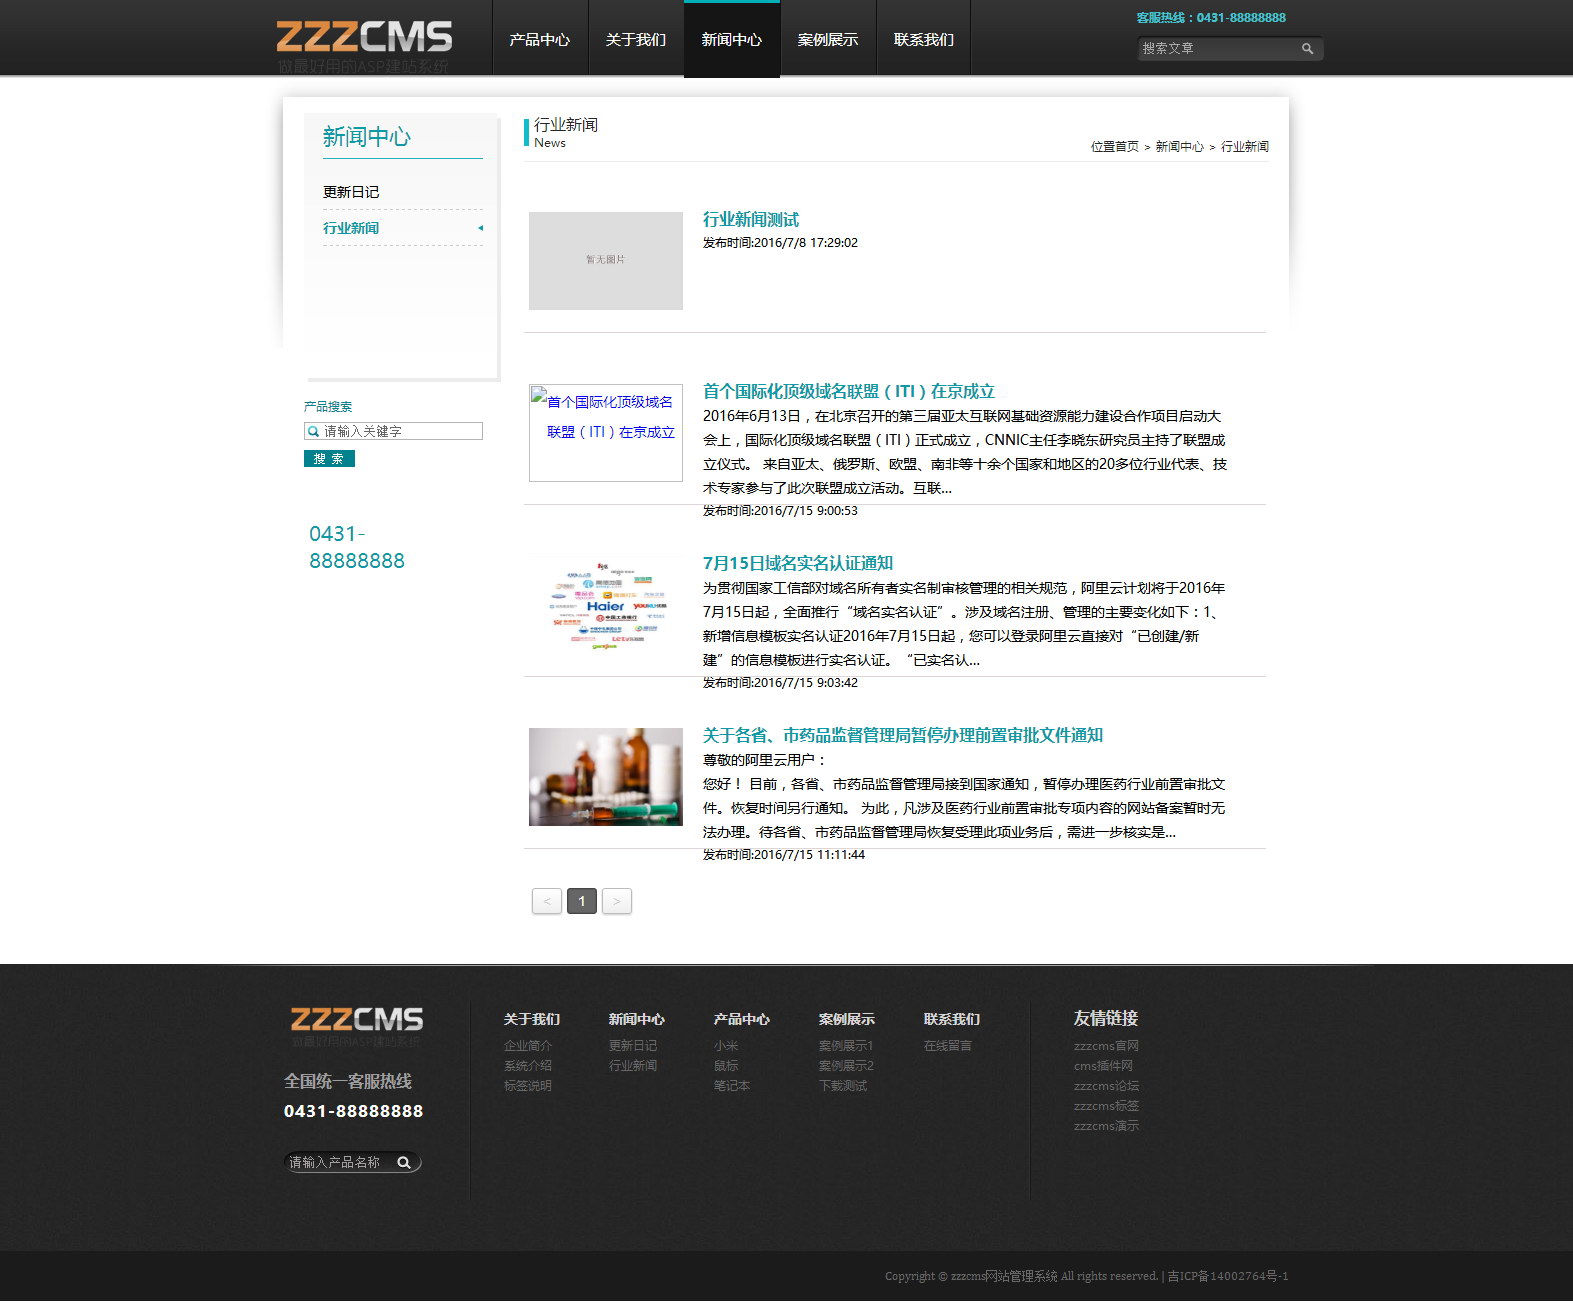
Task: Open the 产品中心 navigation menu
Action: [540, 39]
